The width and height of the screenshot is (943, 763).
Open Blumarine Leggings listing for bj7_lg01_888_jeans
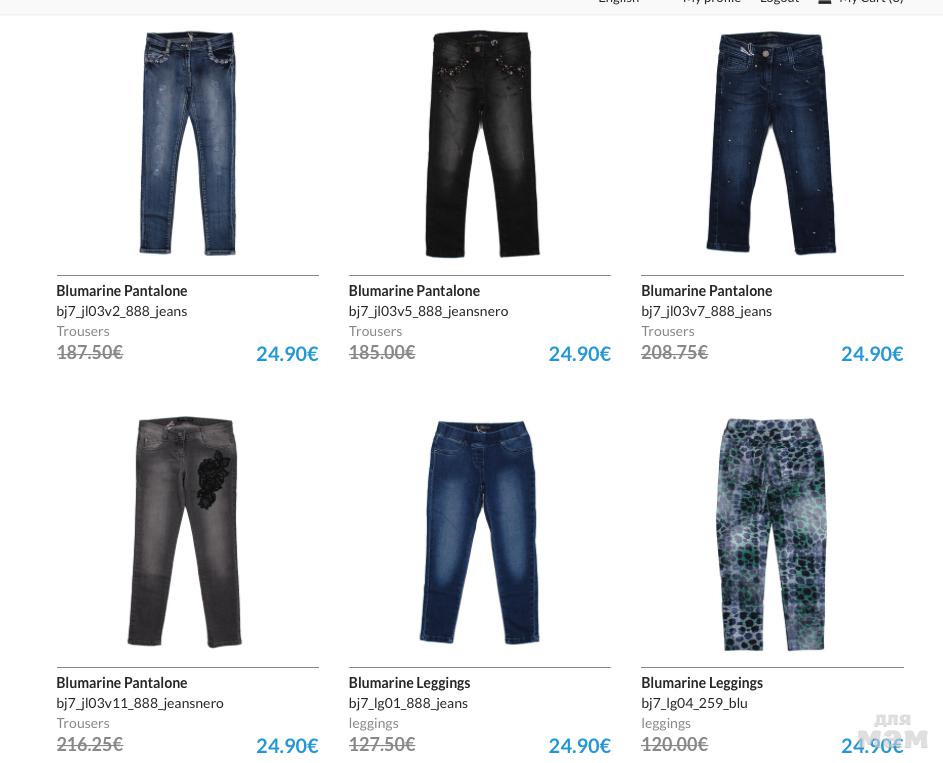[x=409, y=683]
